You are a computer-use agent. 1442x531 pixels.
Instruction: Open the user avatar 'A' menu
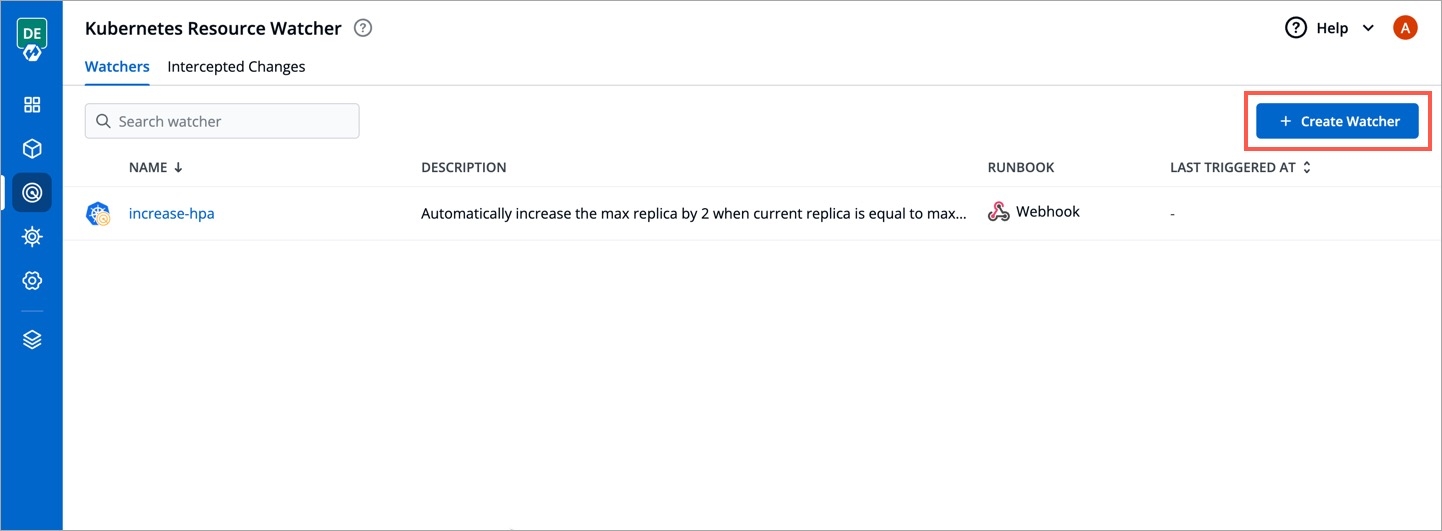click(1405, 28)
